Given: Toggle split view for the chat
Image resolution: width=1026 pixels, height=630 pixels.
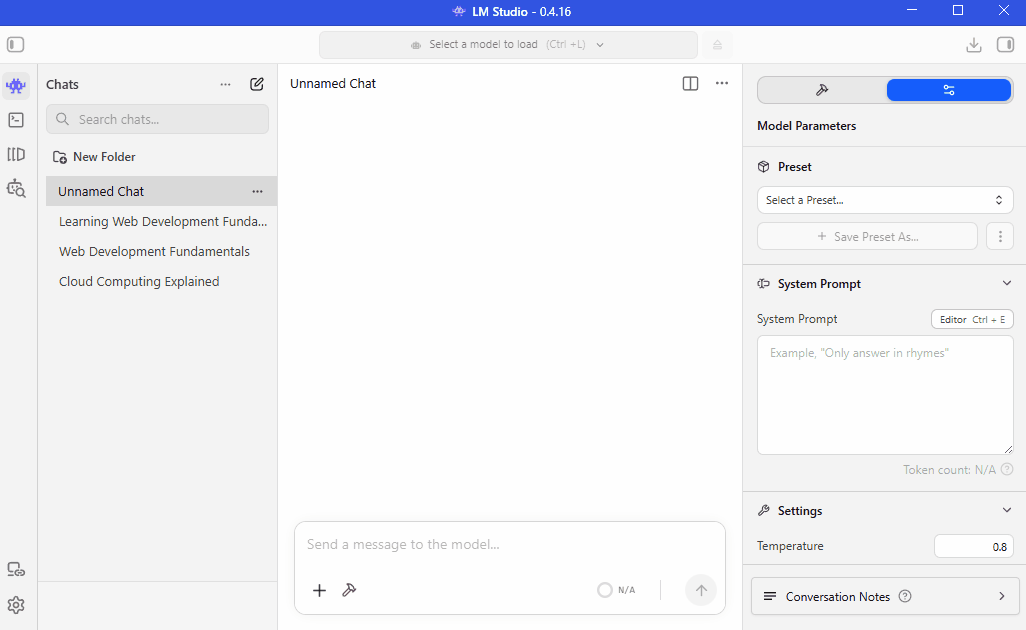Looking at the screenshot, I should coord(690,84).
